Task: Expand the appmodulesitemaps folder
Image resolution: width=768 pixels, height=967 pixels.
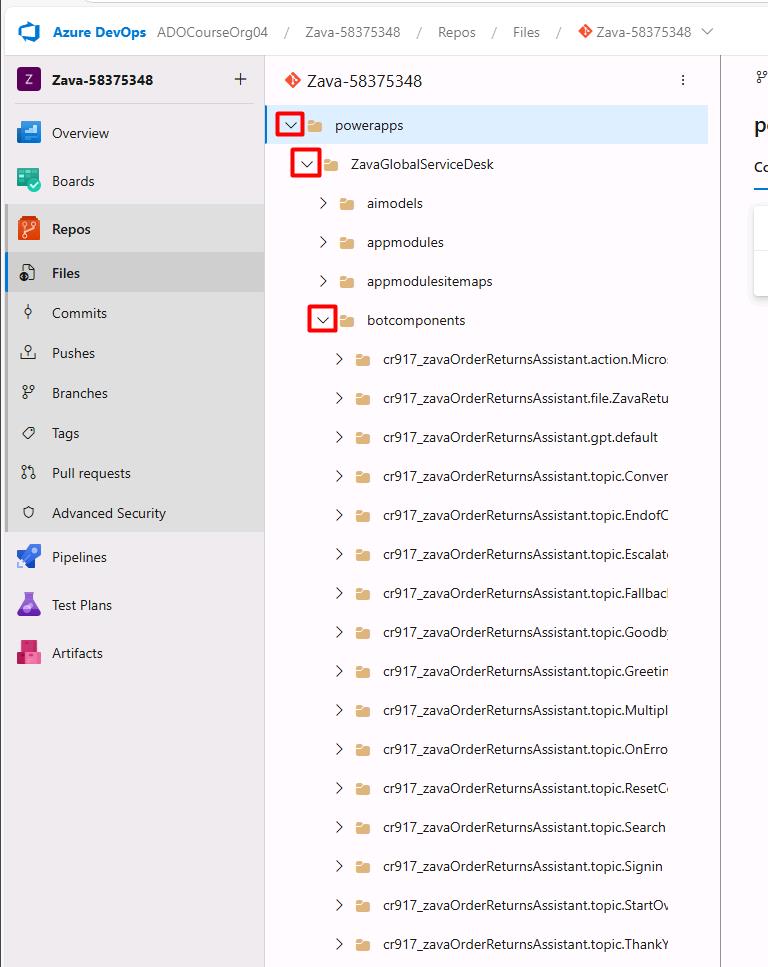Action: click(323, 281)
